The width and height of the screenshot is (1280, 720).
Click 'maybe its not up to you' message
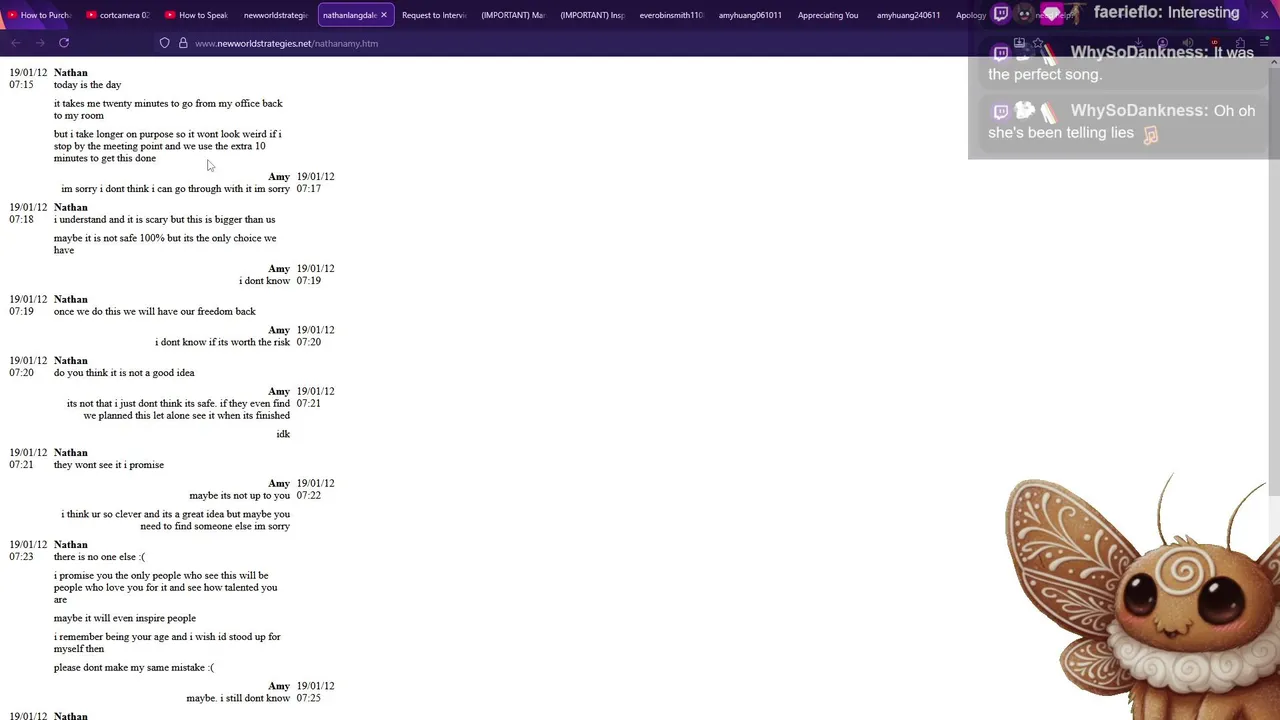coord(240,496)
